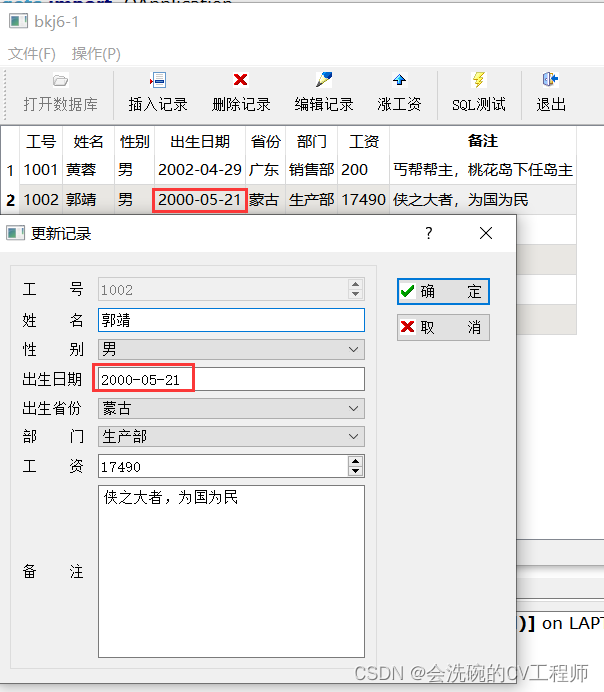Viewport: 604px width, 692px height.
Task: Open the 操作(P) menu
Action: [96, 54]
